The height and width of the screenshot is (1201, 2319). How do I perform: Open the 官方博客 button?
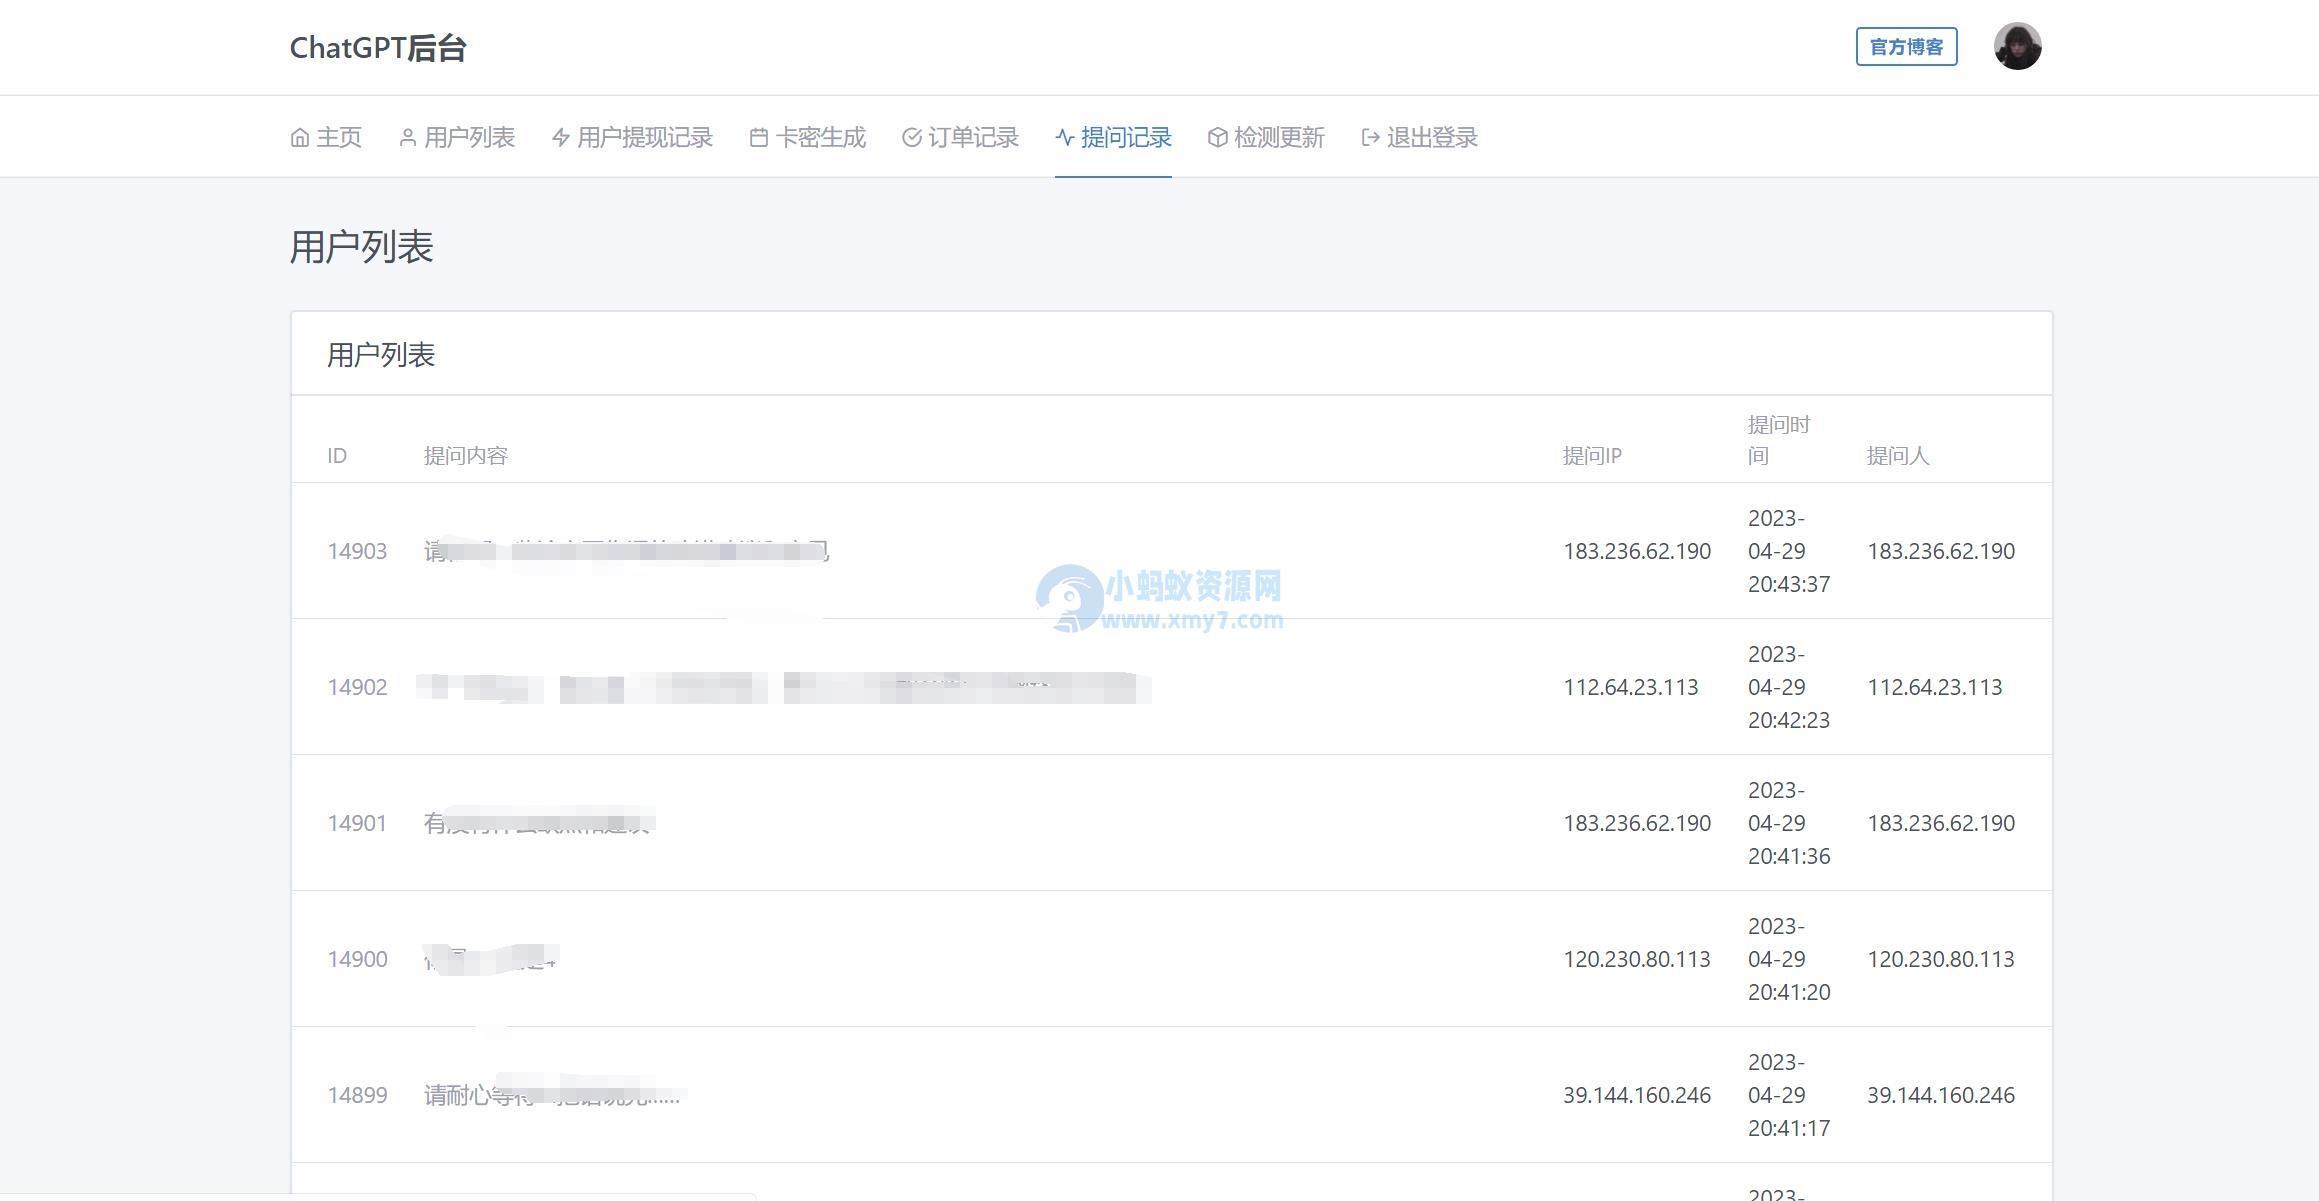click(x=1906, y=47)
